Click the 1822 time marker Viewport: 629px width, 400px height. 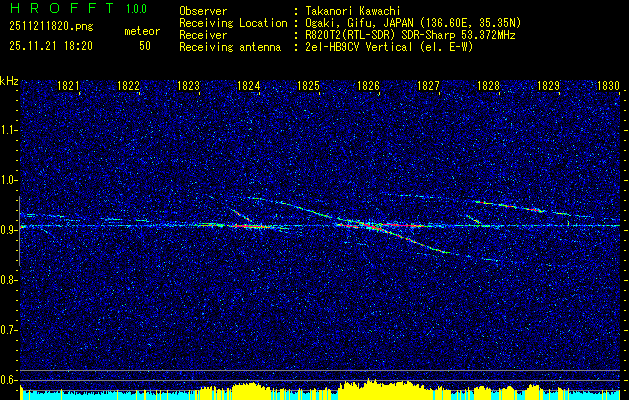(x=128, y=86)
